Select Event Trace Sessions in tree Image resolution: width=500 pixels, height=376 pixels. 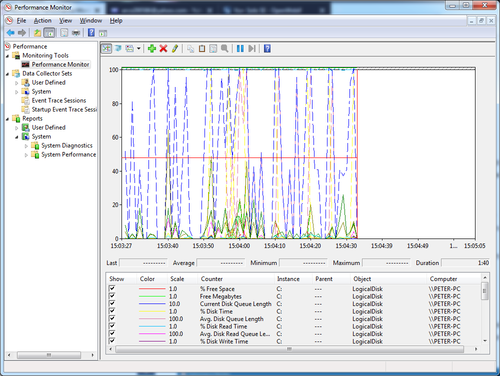59,100
